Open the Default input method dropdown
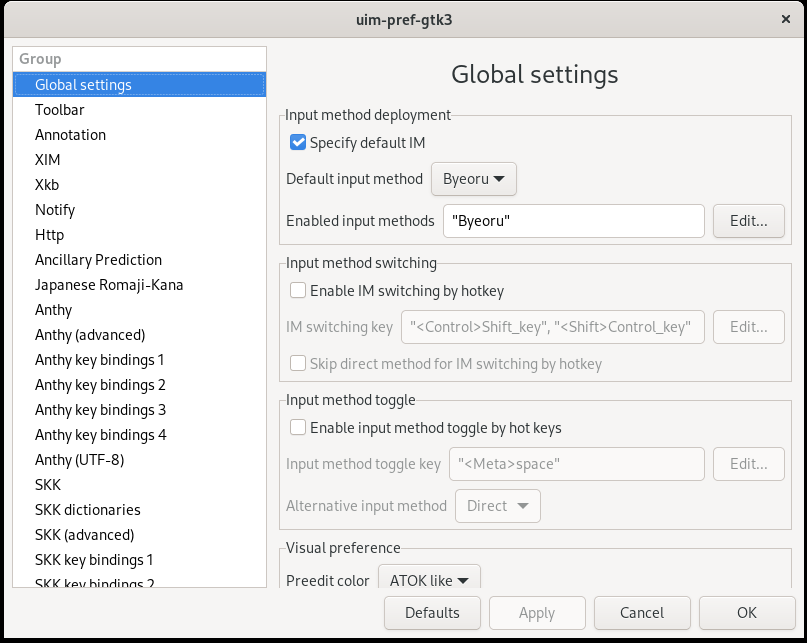This screenshot has height=643, width=807. click(473, 179)
